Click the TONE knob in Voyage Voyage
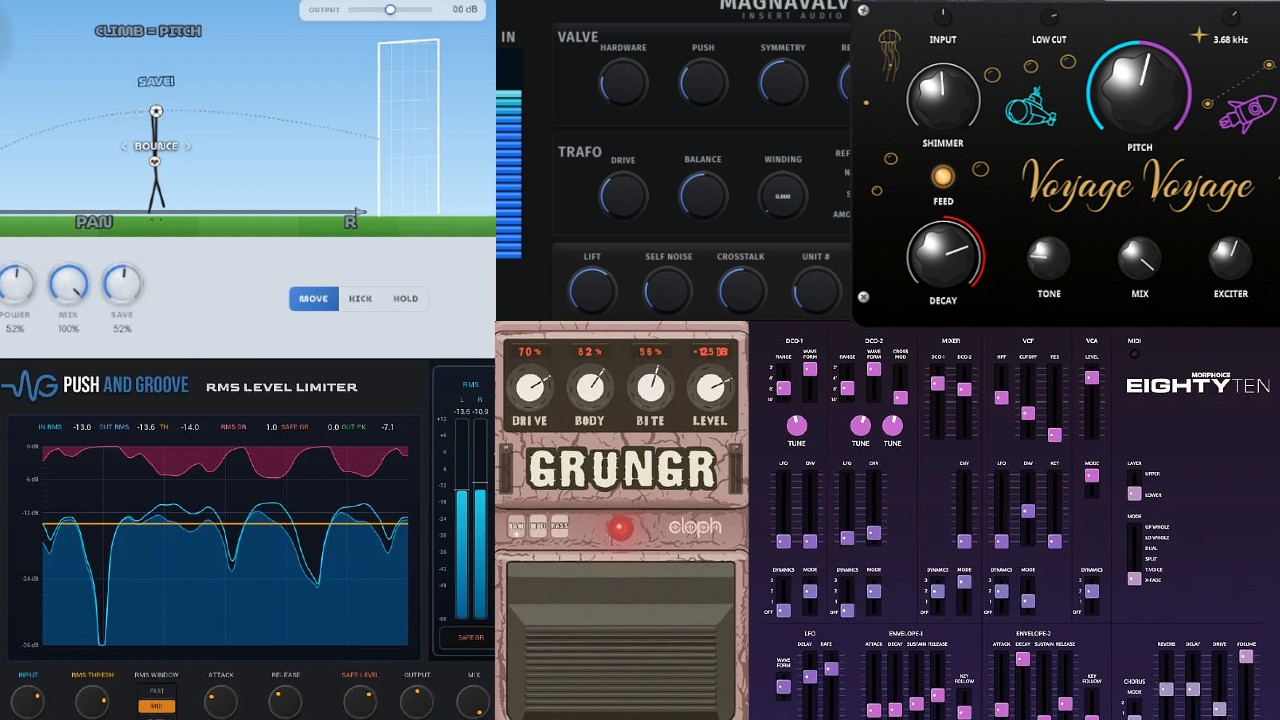This screenshot has height=720, width=1280. [1049, 258]
